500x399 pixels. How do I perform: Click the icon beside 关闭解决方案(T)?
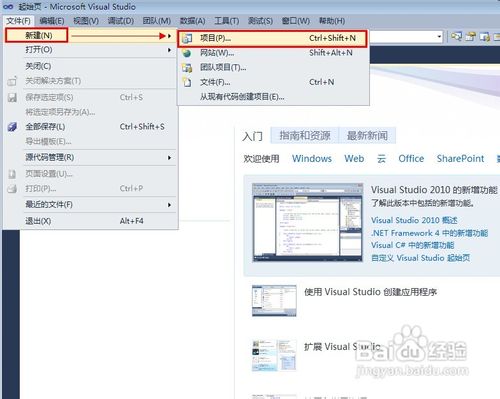12,81
